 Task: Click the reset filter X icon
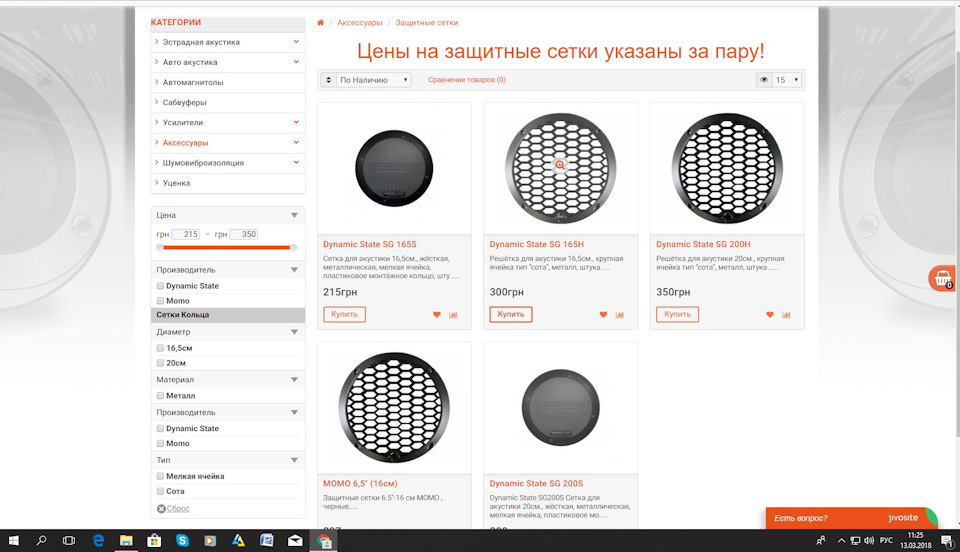point(161,509)
